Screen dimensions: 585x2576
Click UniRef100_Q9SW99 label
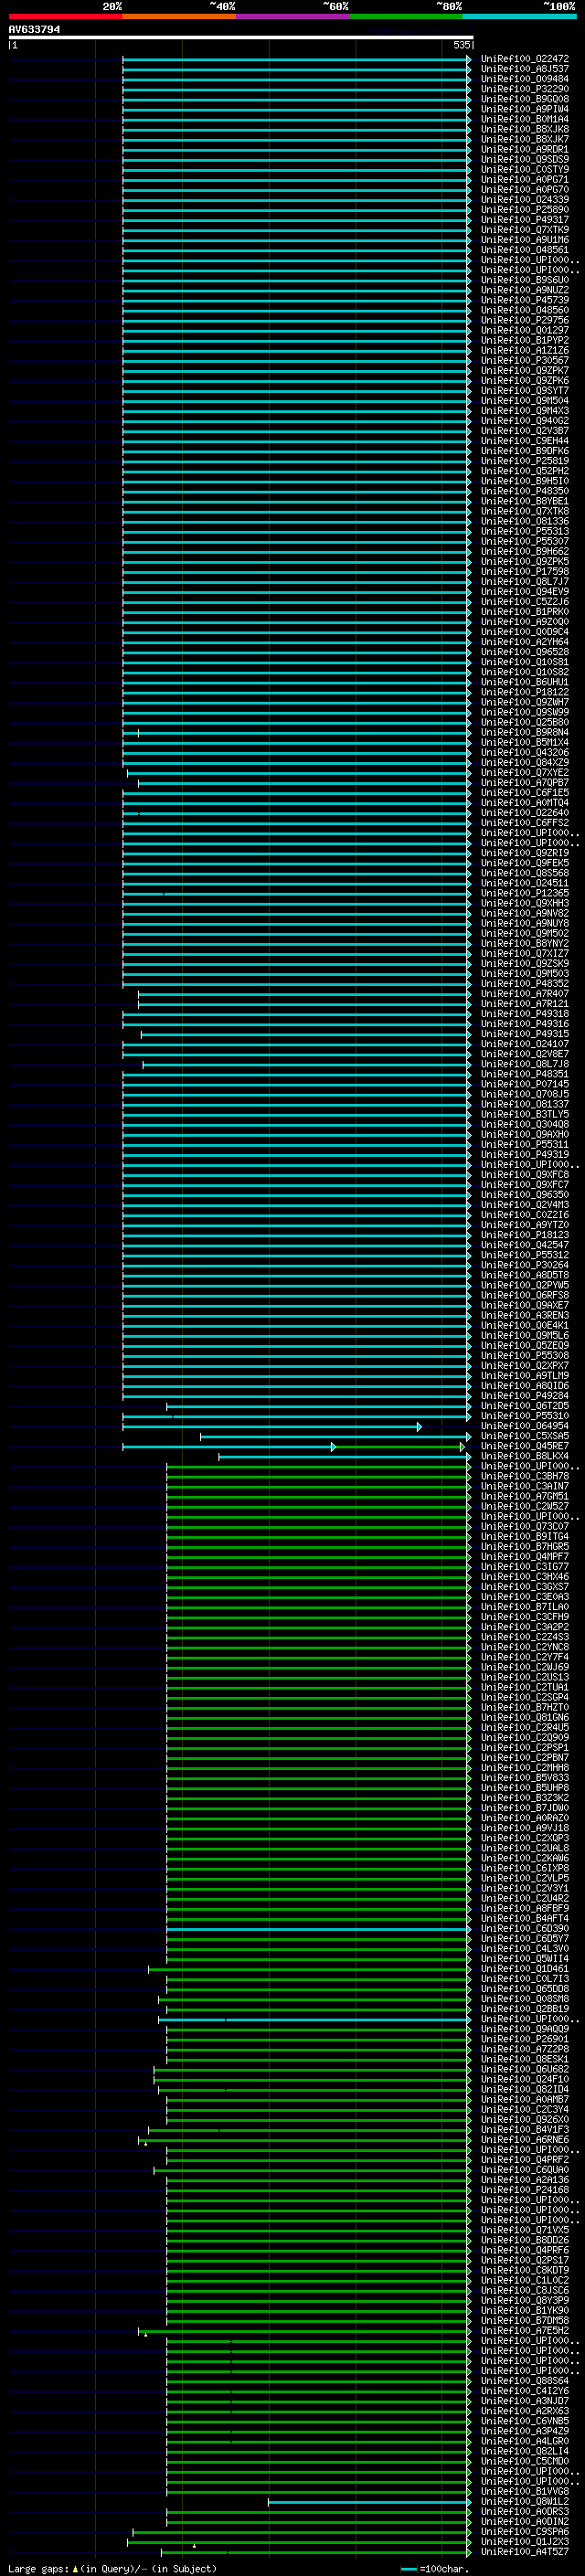(524, 712)
